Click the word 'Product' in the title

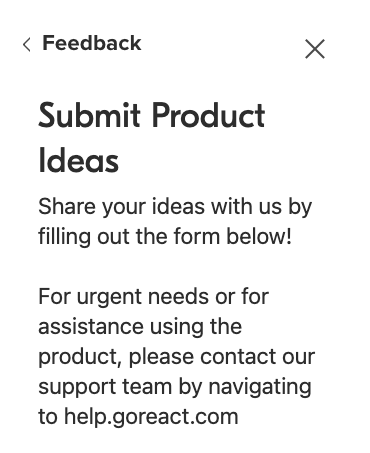tap(209, 115)
